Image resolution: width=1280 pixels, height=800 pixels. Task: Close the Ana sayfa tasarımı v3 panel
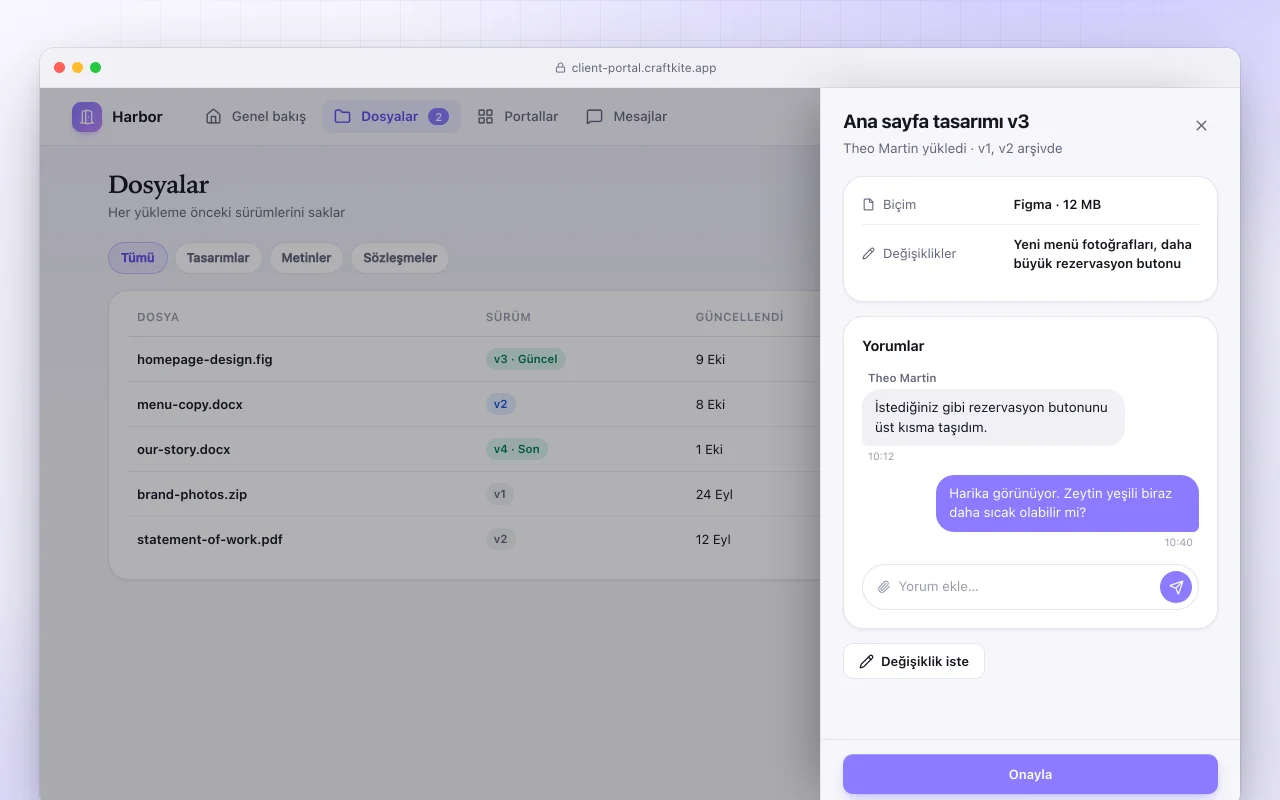point(1201,126)
